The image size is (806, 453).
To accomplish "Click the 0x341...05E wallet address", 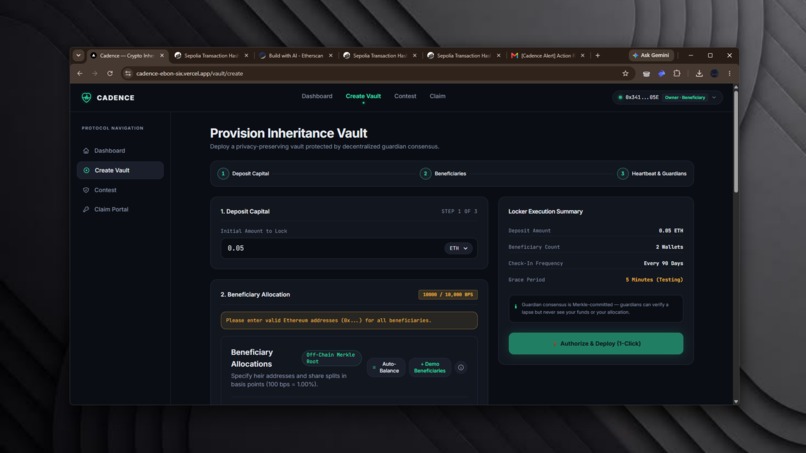I will click(x=642, y=97).
